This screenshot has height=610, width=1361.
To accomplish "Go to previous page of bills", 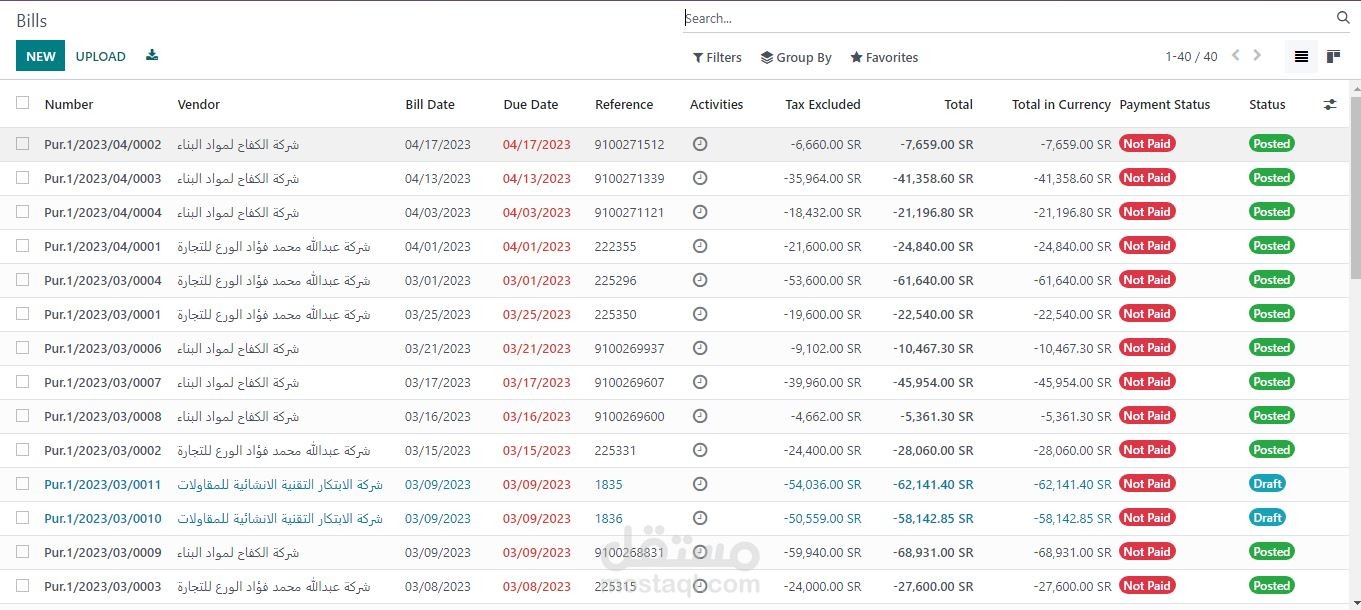I will 1236,56.
